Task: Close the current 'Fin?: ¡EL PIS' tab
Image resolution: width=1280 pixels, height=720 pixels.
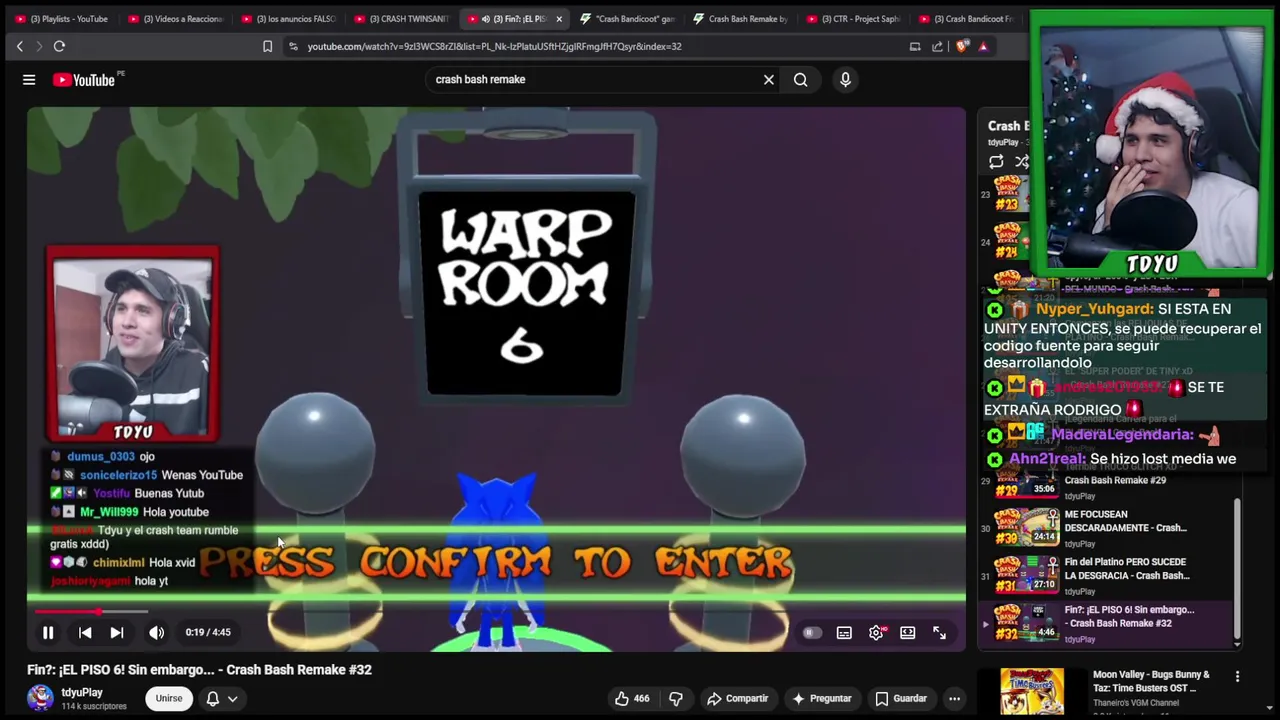Action: click(x=559, y=19)
